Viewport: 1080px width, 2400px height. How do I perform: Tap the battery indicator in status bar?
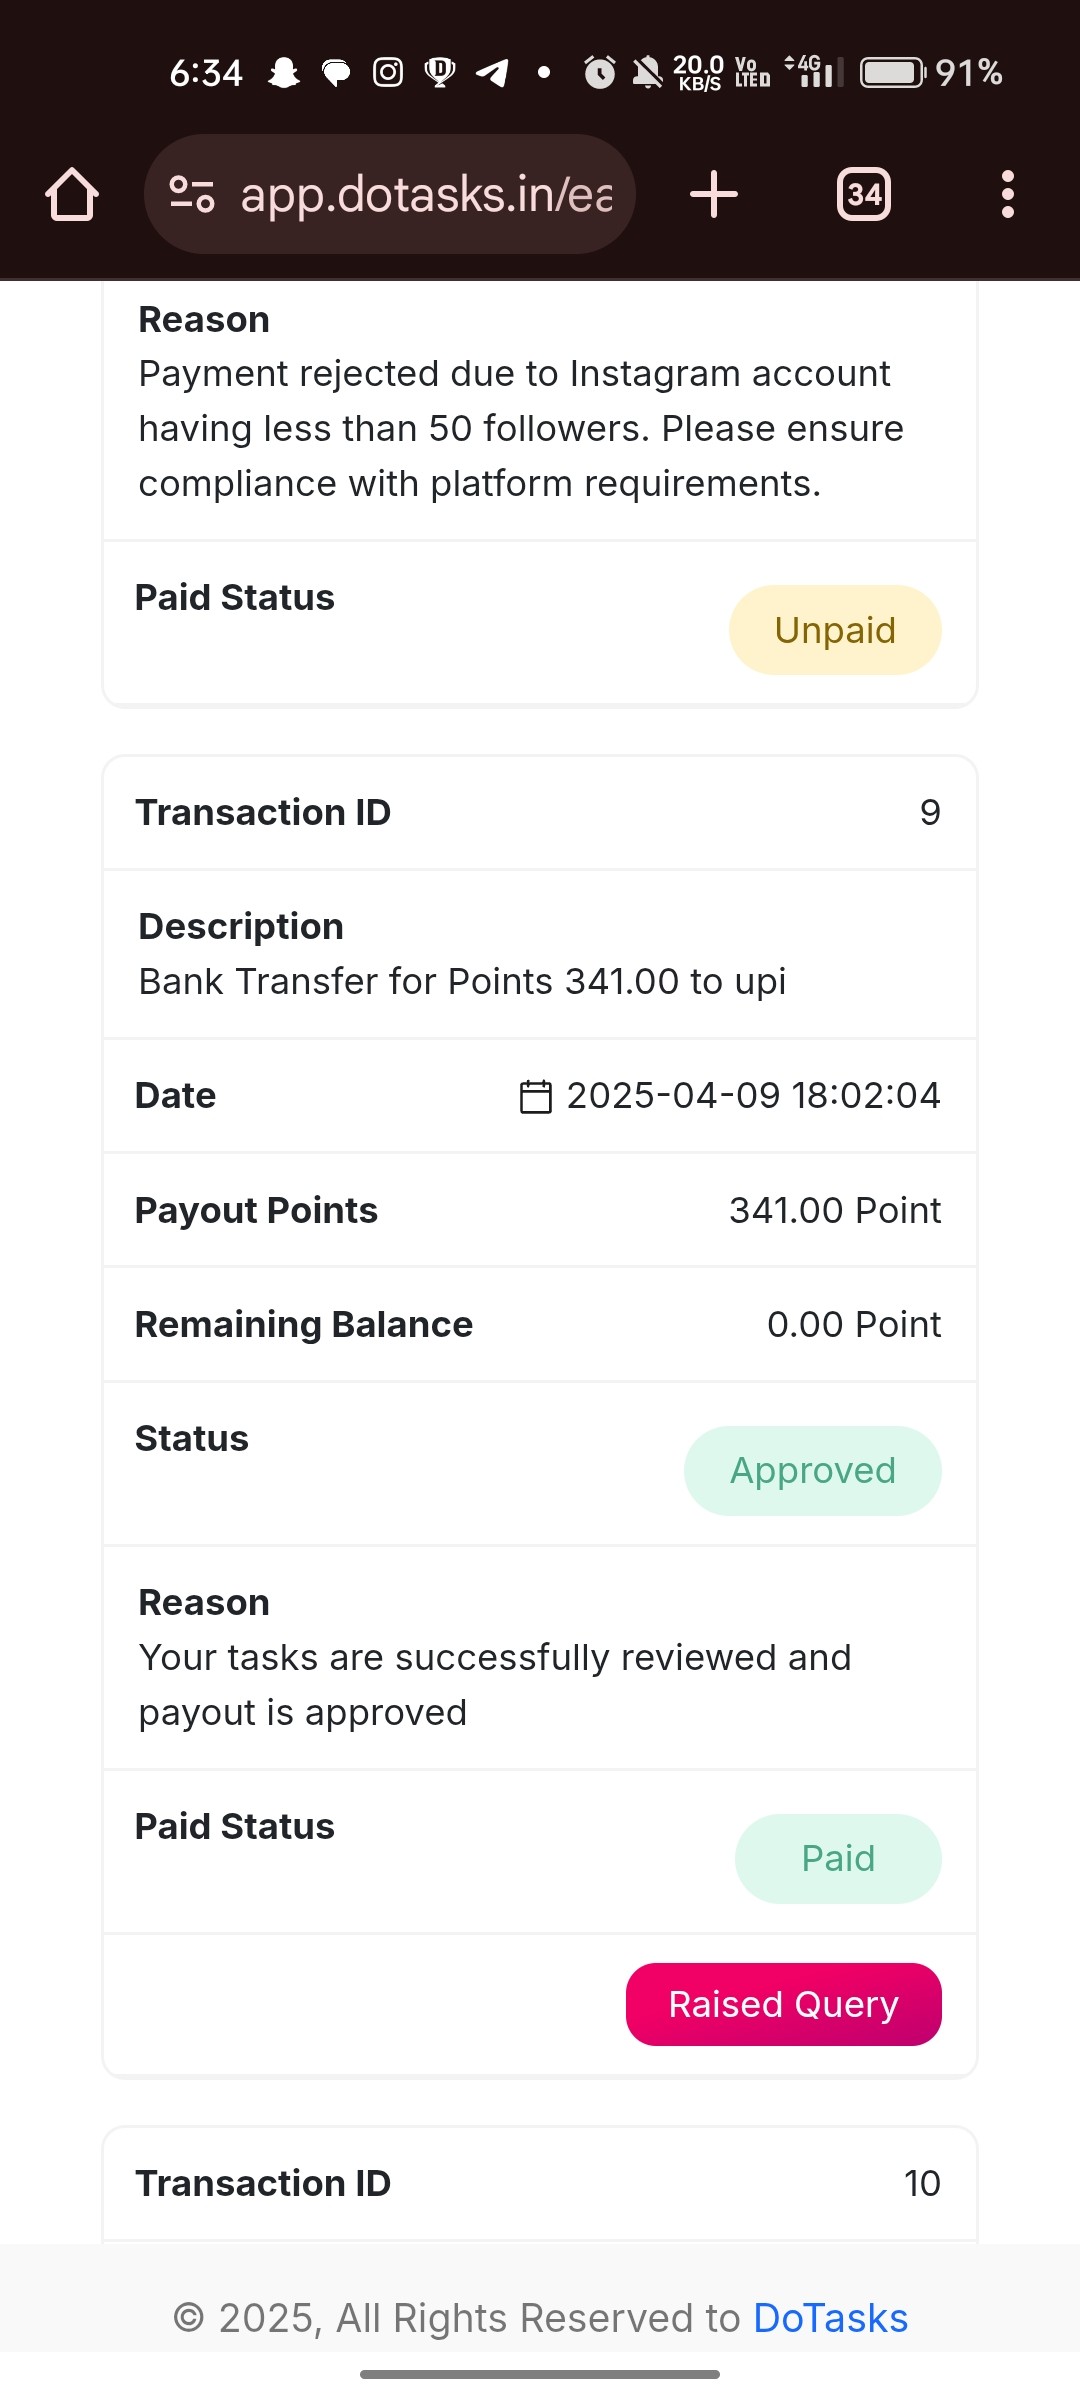click(x=894, y=73)
